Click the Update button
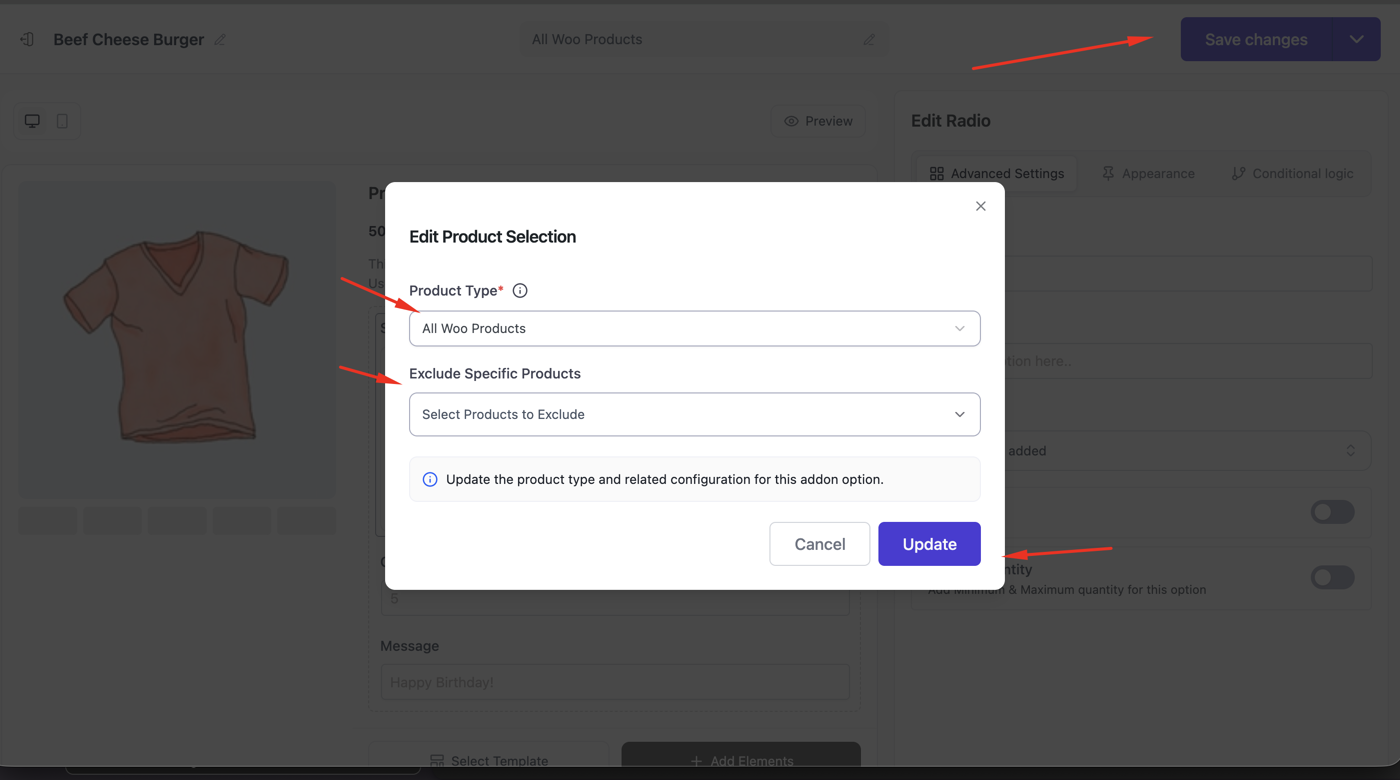Screen dimensions: 1400x780 (x=929, y=544)
